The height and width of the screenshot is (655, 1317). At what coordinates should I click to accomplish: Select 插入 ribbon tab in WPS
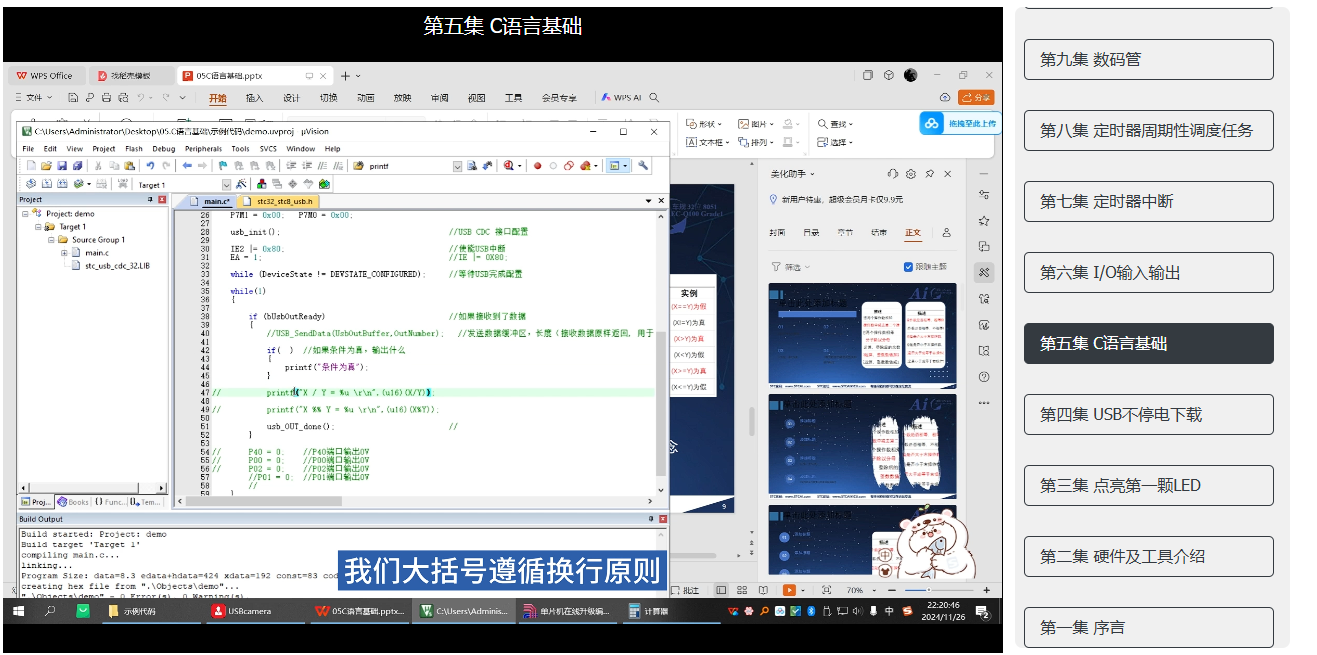(x=254, y=98)
